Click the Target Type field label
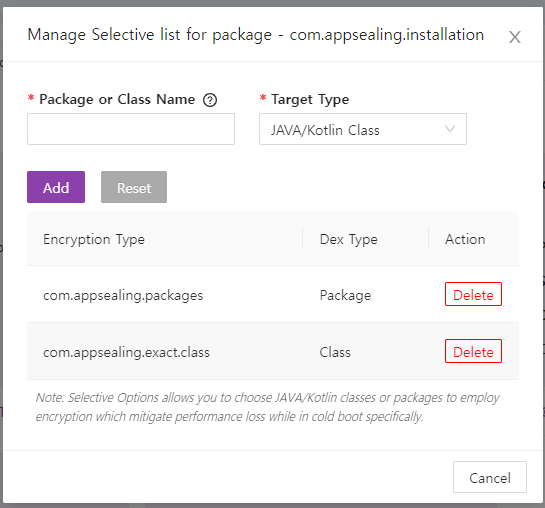 tap(310, 99)
